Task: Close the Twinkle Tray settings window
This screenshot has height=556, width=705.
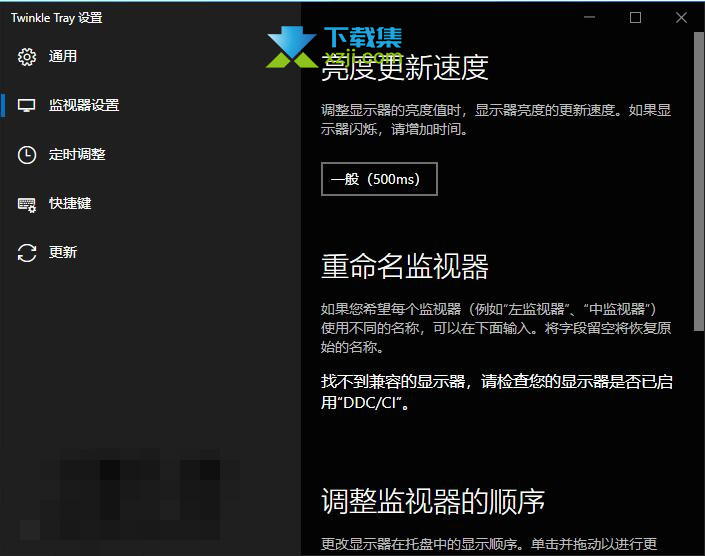Action: (681, 18)
